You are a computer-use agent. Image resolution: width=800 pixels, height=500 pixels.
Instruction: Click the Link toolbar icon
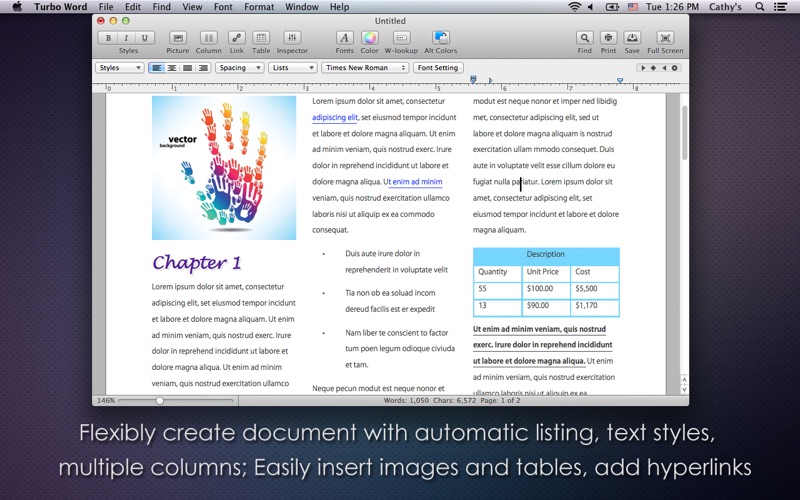pyautogui.click(x=236, y=38)
